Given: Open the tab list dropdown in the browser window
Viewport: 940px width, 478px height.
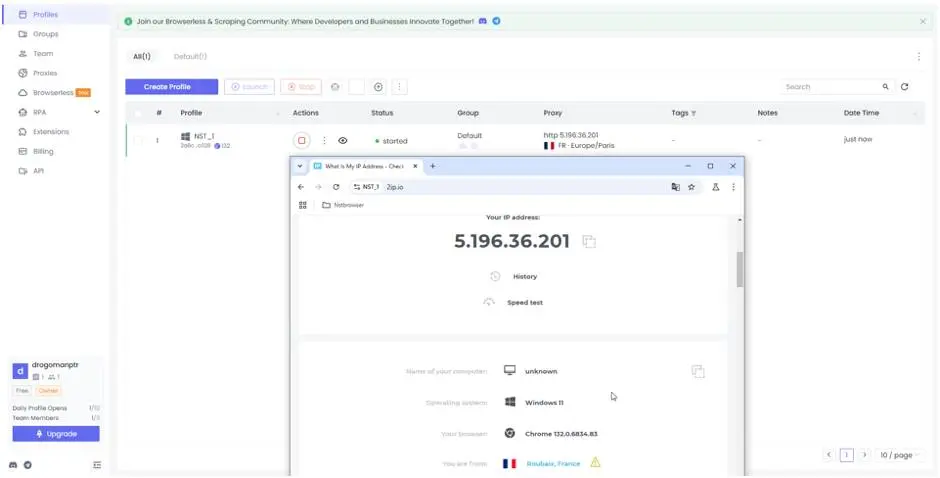Looking at the screenshot, I should coord(300,166).
